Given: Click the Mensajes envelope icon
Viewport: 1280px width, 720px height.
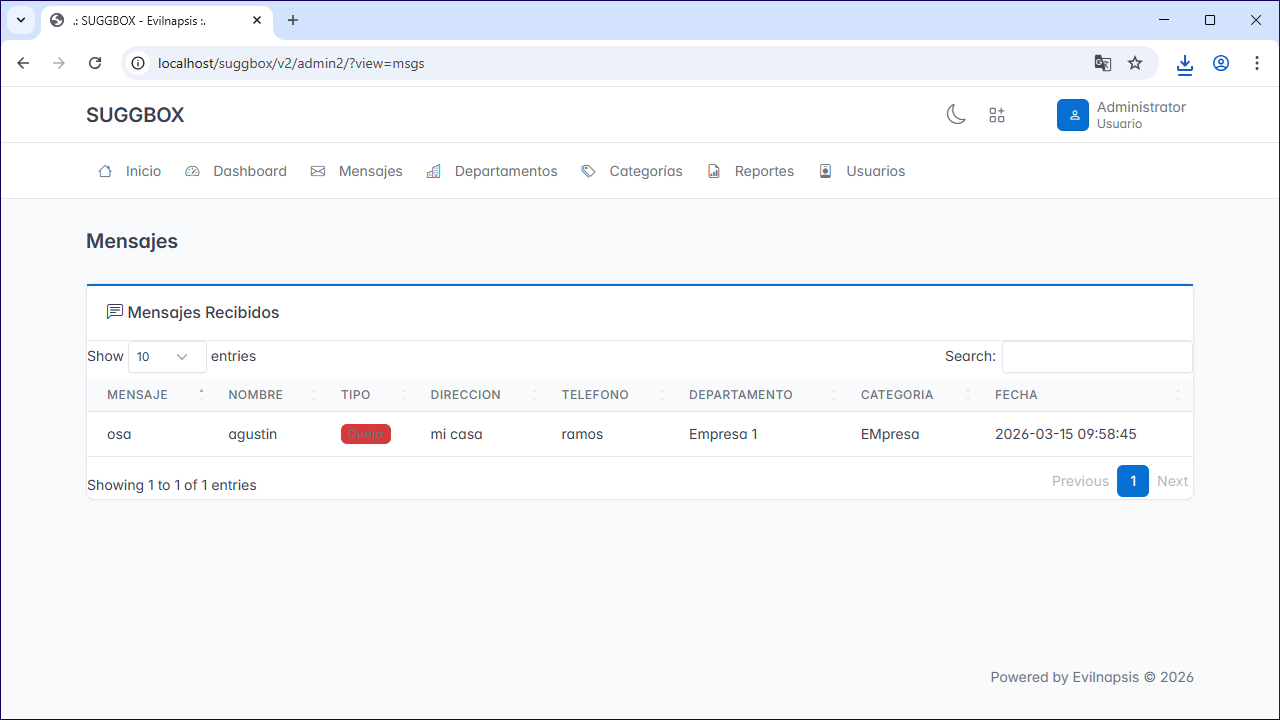Looking at the screenshot, I should [318, 171].
